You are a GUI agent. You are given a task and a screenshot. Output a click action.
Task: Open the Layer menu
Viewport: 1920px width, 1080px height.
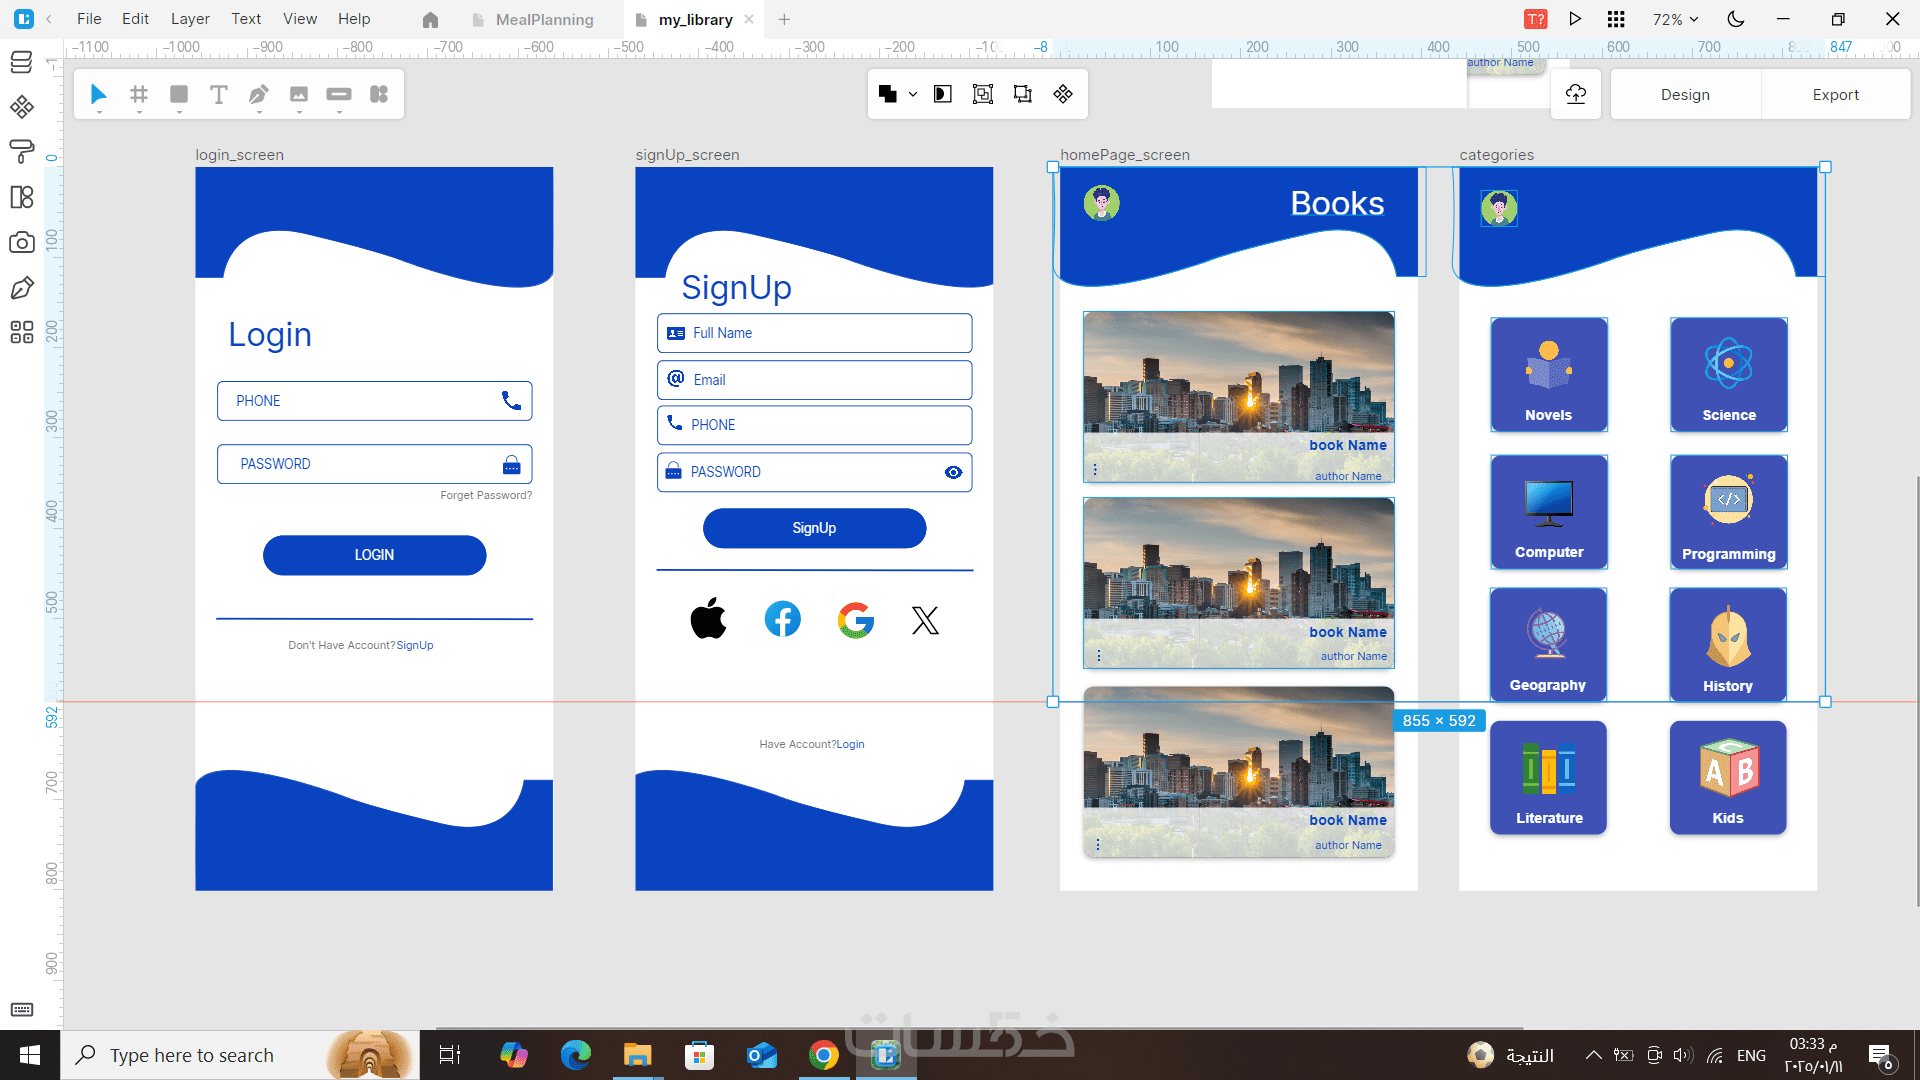point(189,19)
